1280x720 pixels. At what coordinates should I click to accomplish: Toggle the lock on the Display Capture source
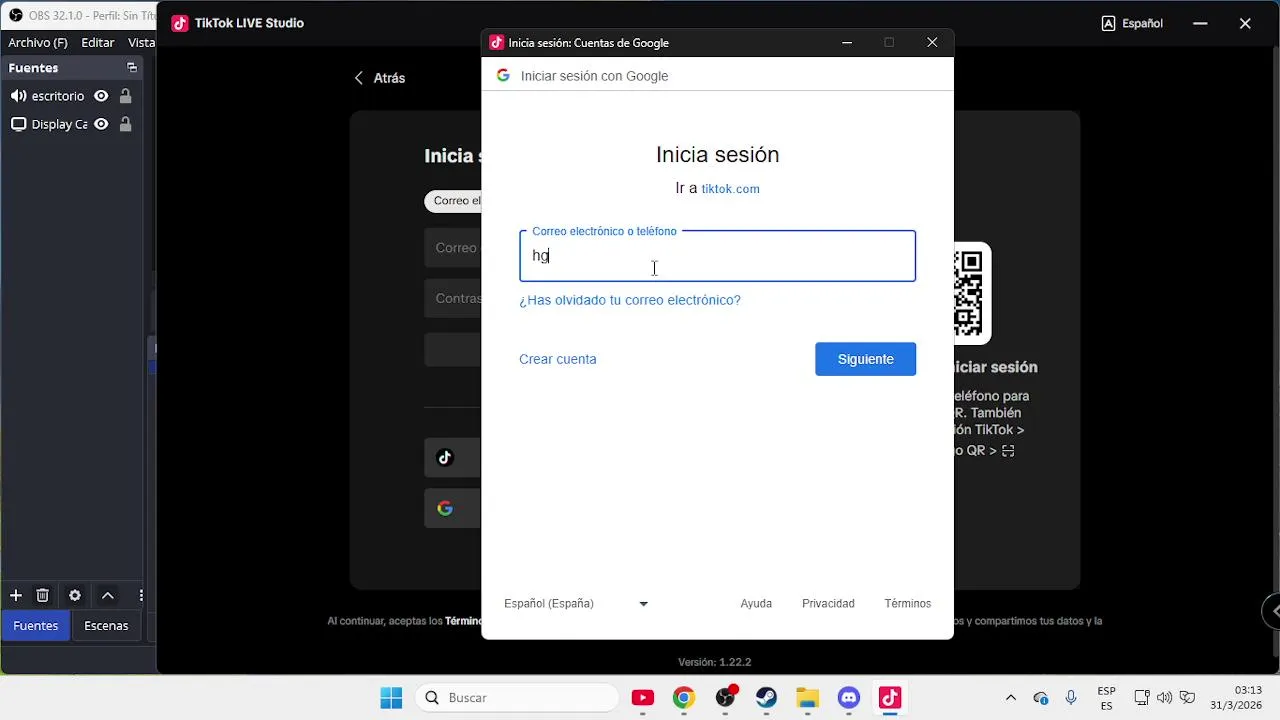[x=125, y=124]
